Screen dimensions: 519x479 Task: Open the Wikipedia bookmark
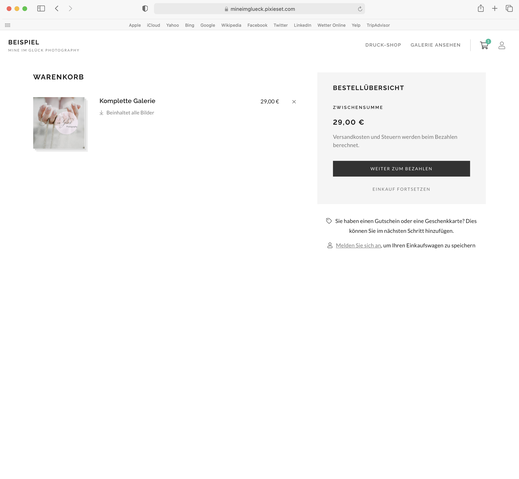[231, 25]
